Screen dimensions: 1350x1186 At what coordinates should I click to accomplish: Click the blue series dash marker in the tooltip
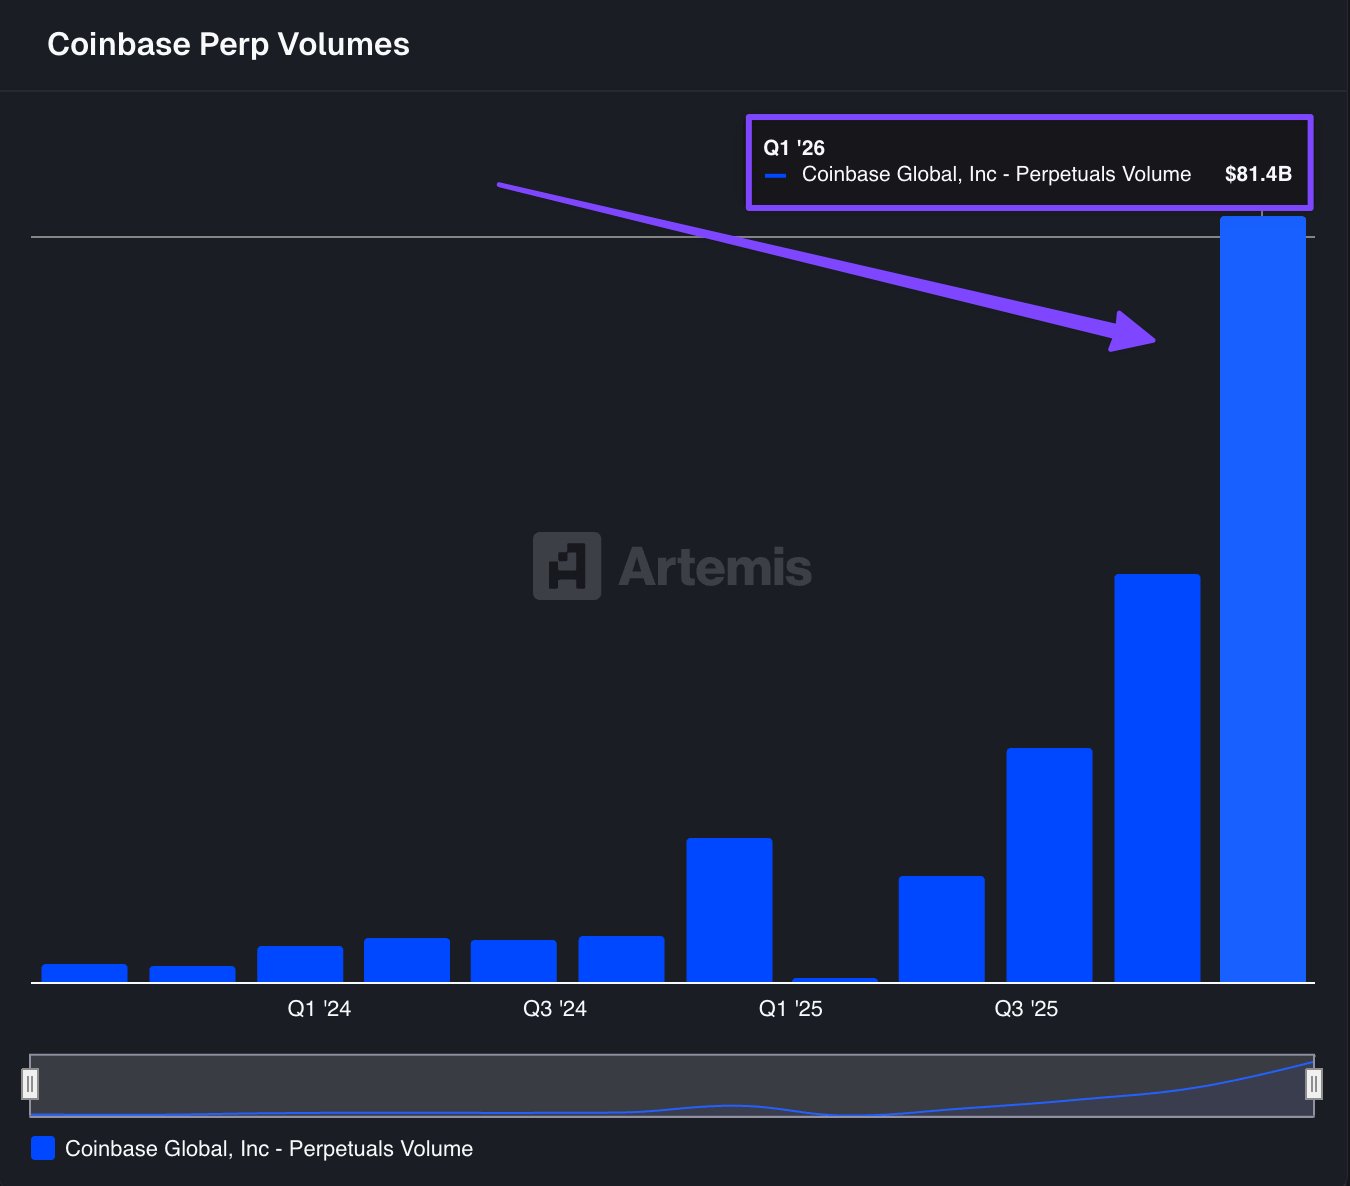click(775, 176)
